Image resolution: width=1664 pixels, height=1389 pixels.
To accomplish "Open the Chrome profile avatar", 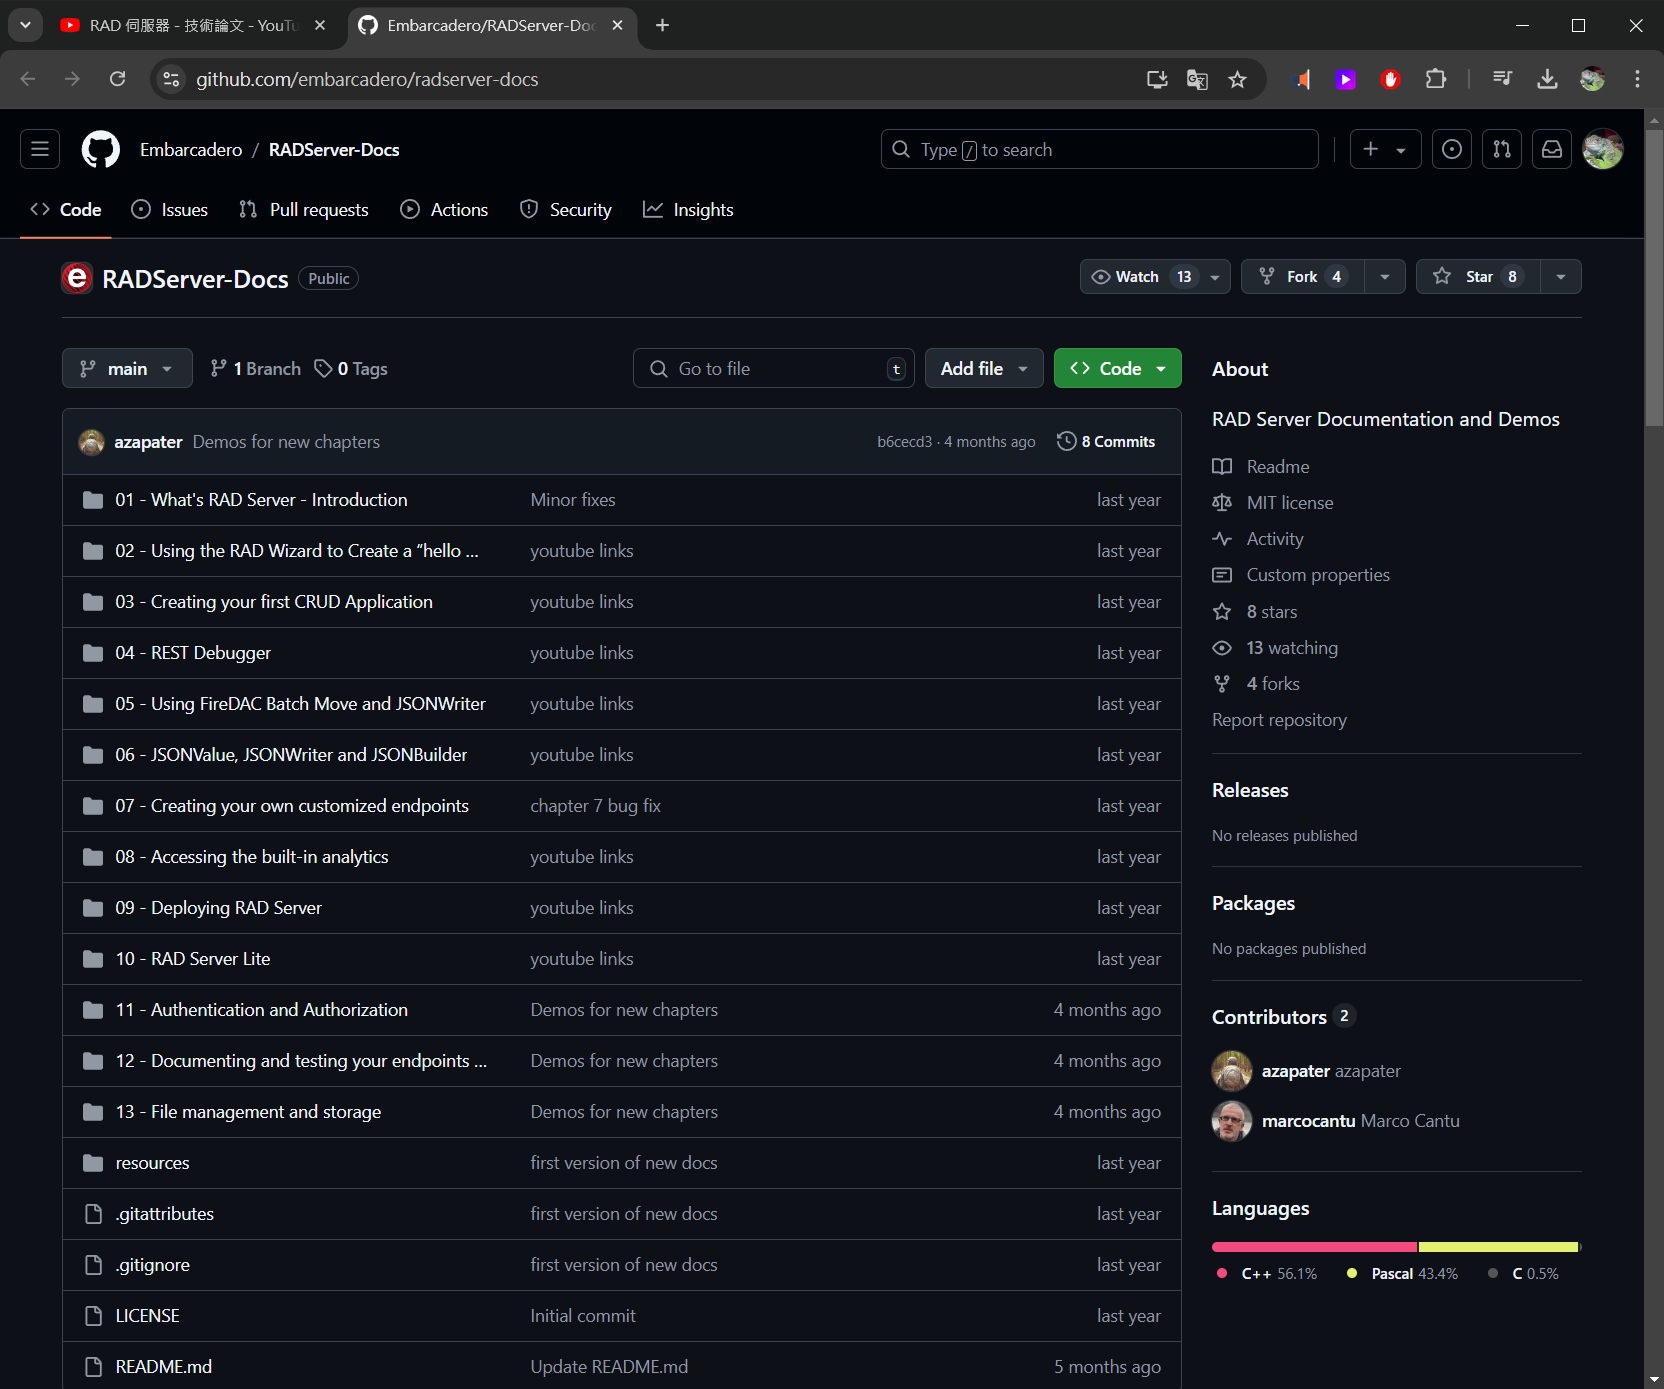I will (1592, 79).
